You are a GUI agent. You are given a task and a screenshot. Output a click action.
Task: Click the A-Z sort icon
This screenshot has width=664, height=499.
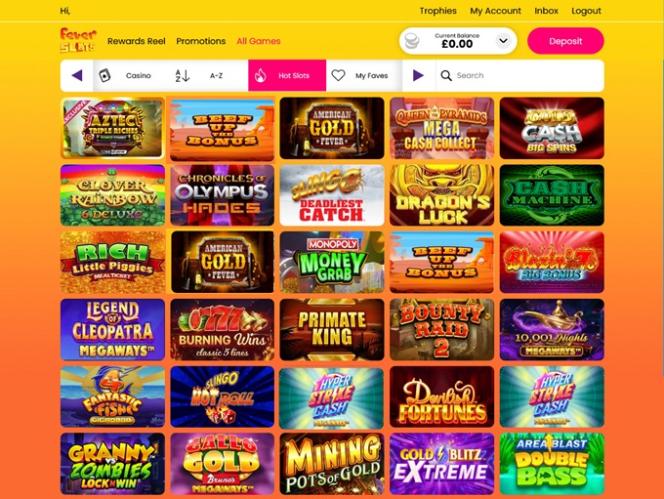point(183,76)
